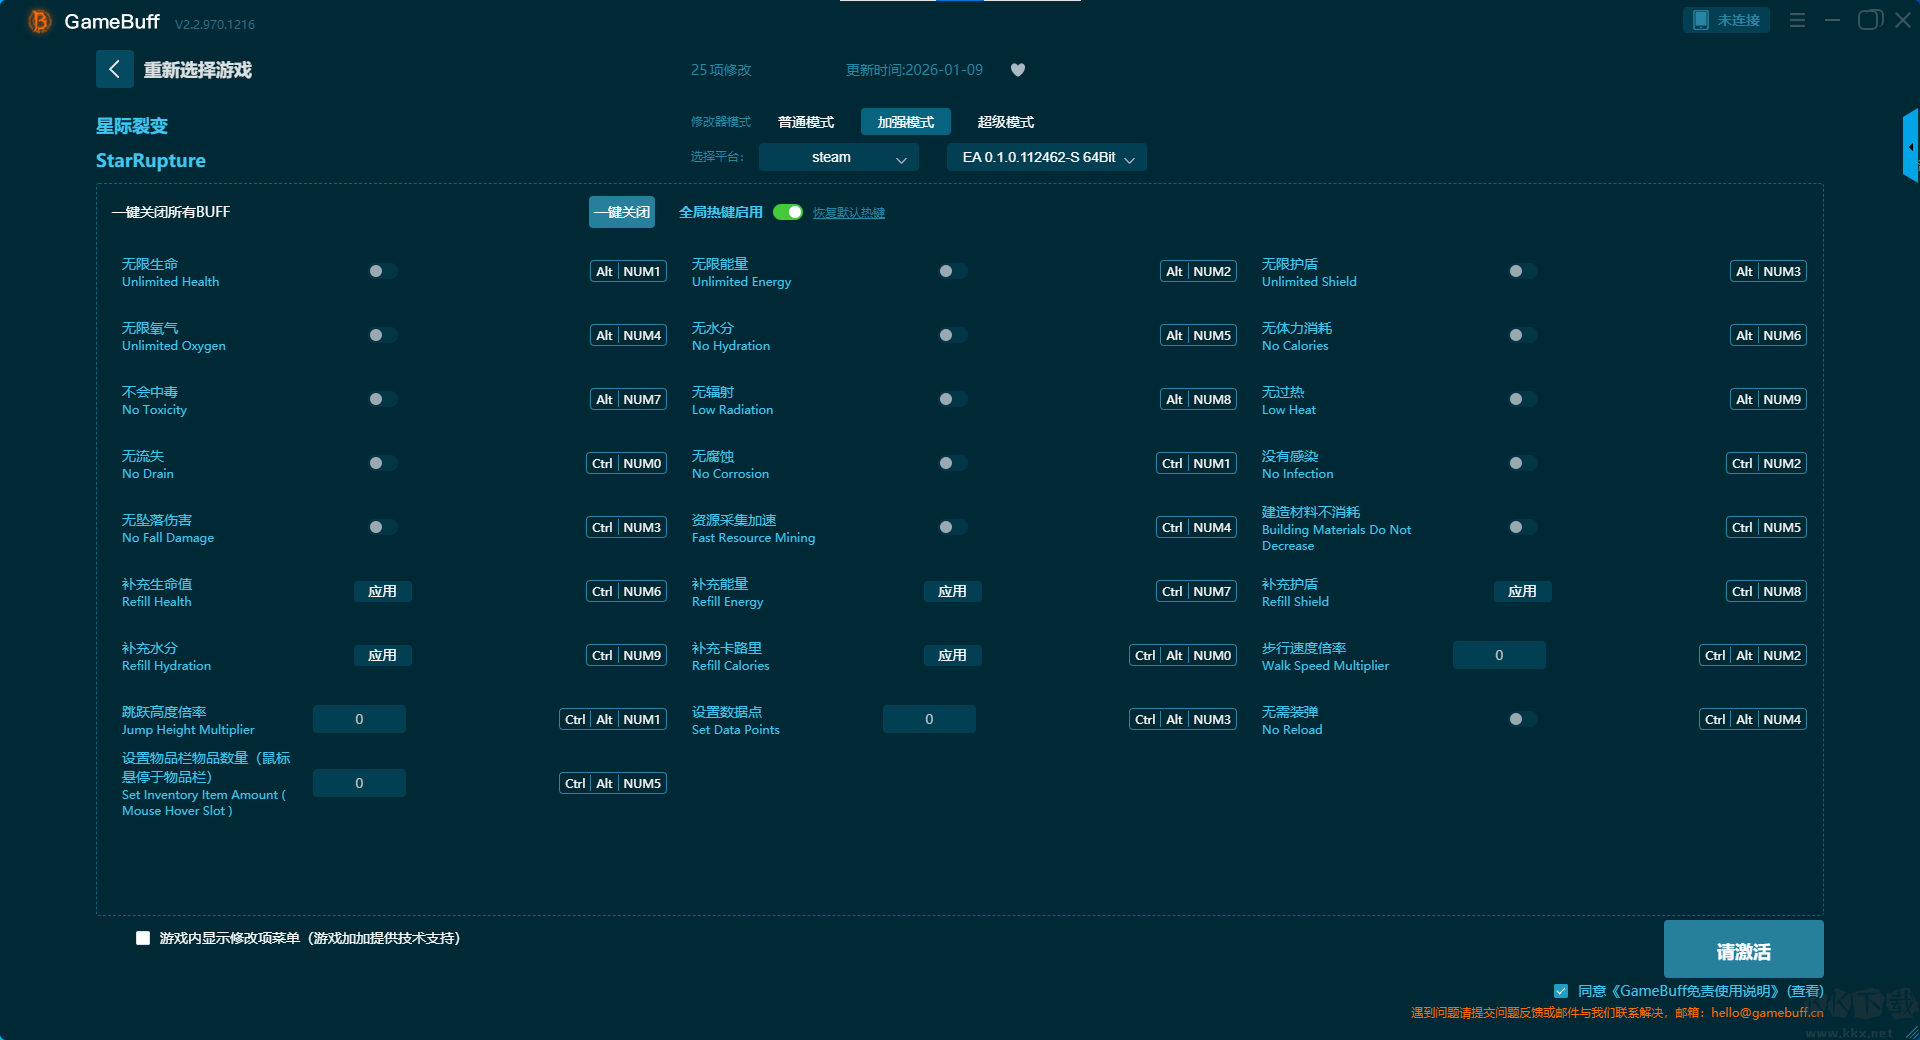Click Unlimited Energy Alt NUM2 hotkey box
1920x1040 pixels.
pos(1199,271)
